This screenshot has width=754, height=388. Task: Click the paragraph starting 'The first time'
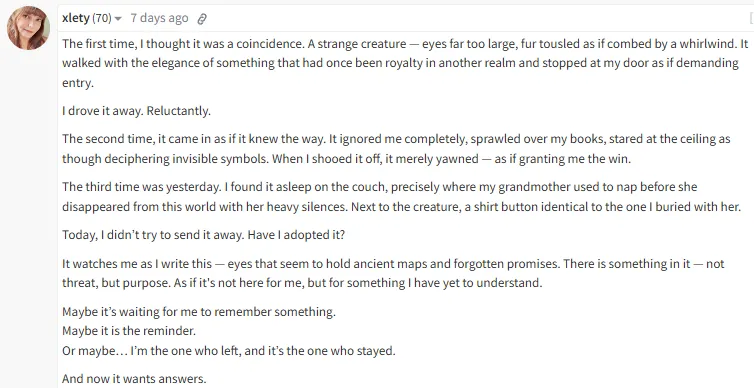(405, 63)
